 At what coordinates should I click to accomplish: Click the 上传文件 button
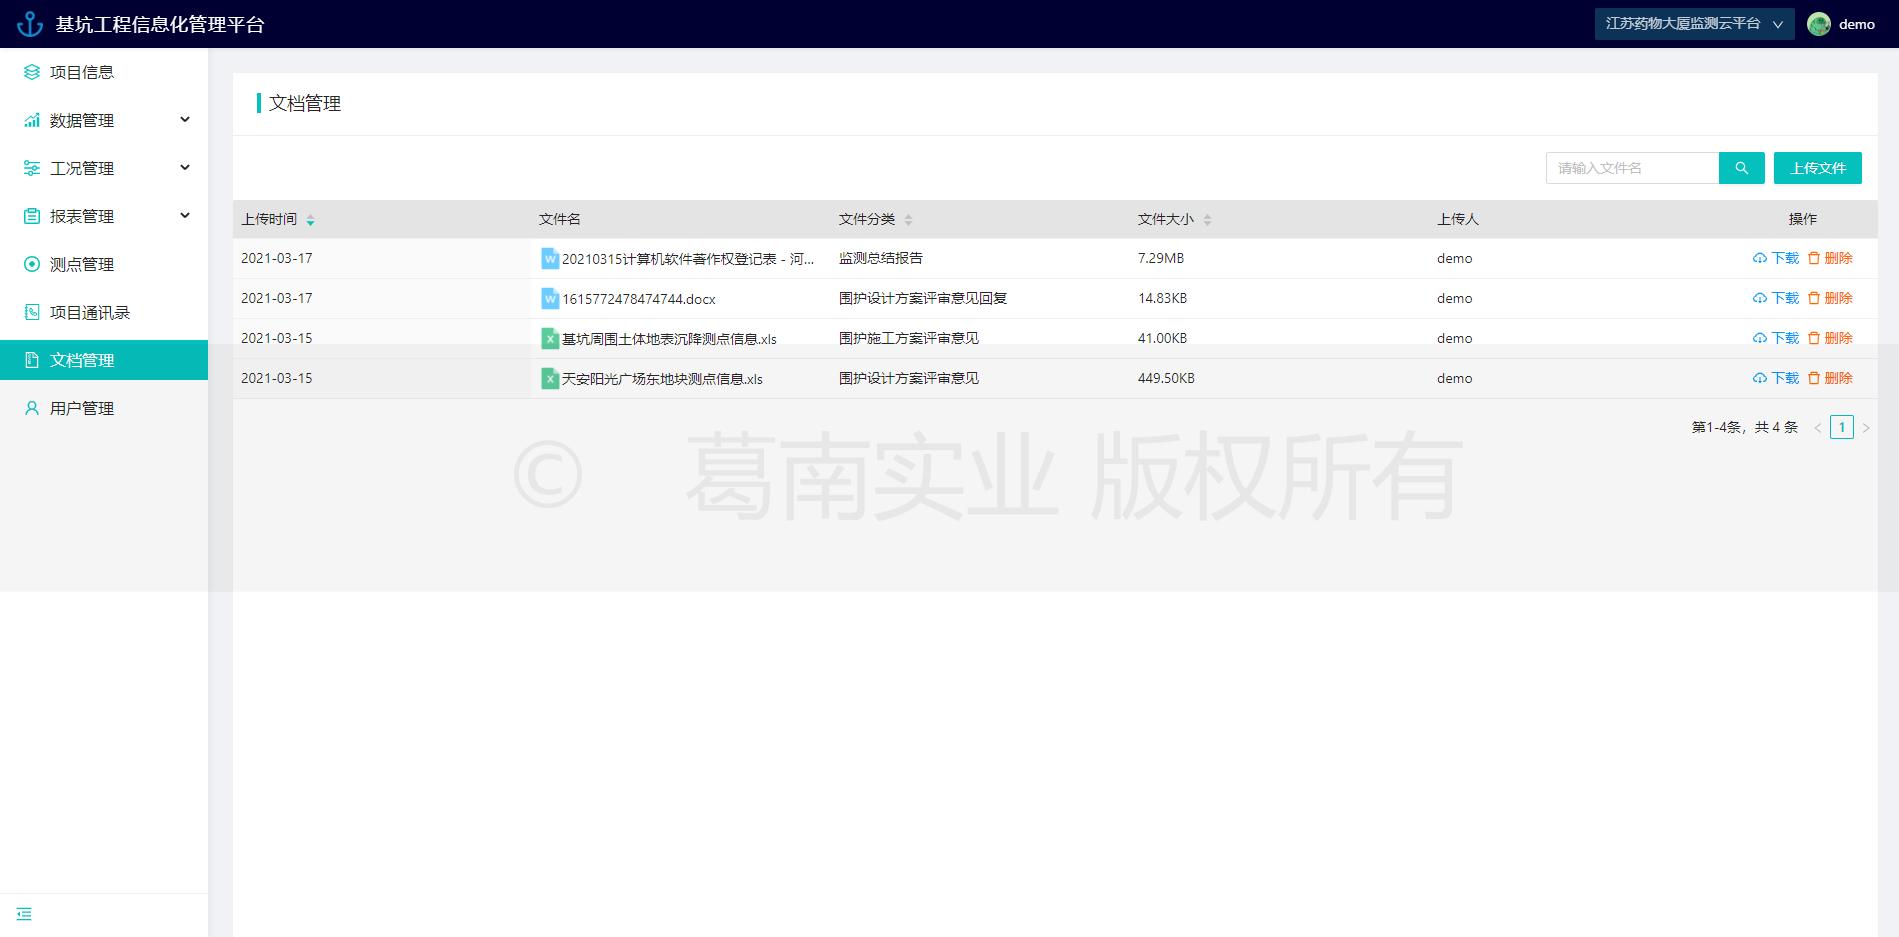click(x=1817, y=168)
